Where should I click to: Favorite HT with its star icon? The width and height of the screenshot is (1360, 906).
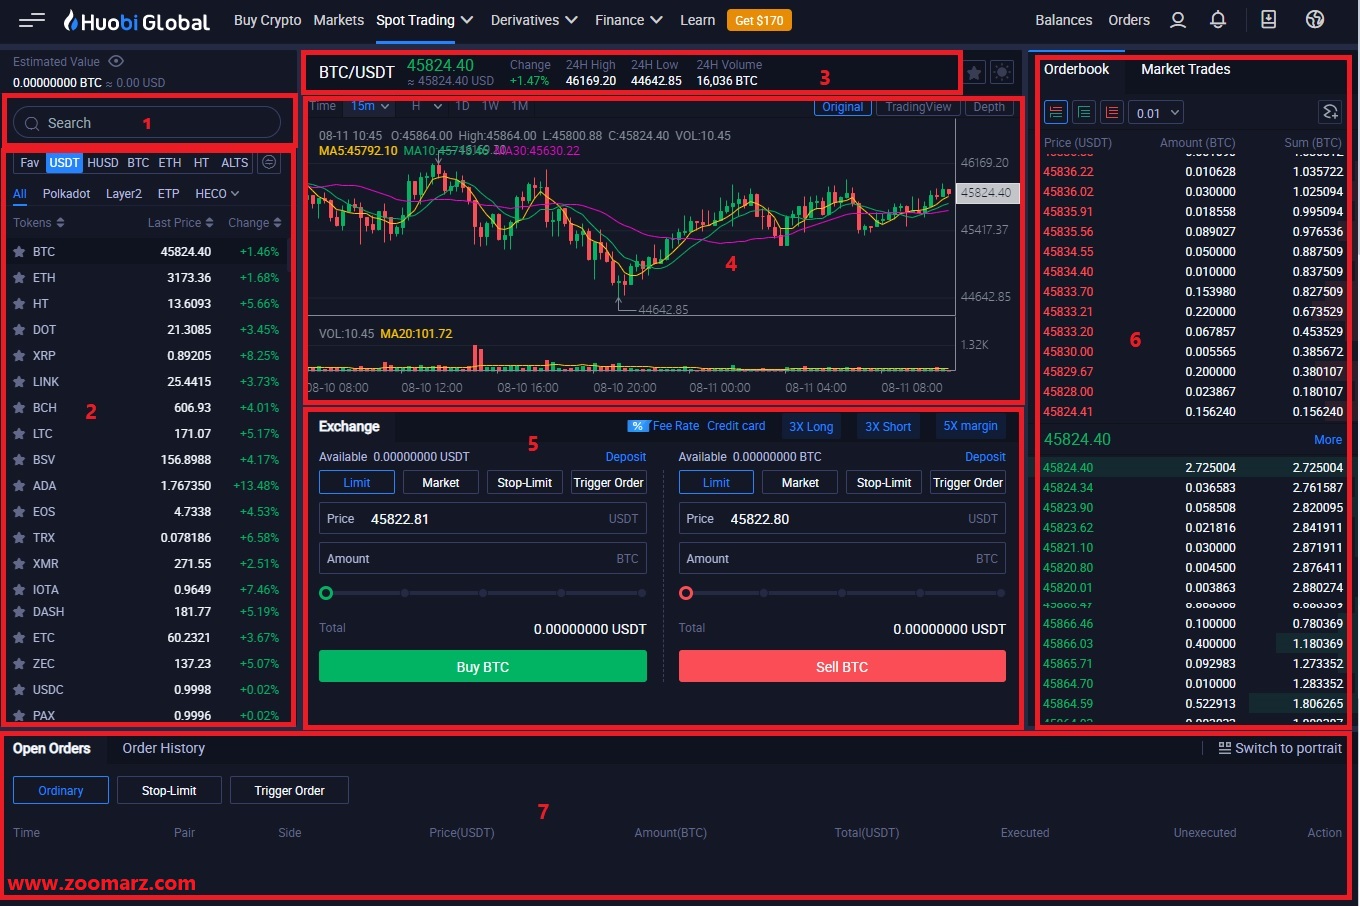click(x=19, y=304)
